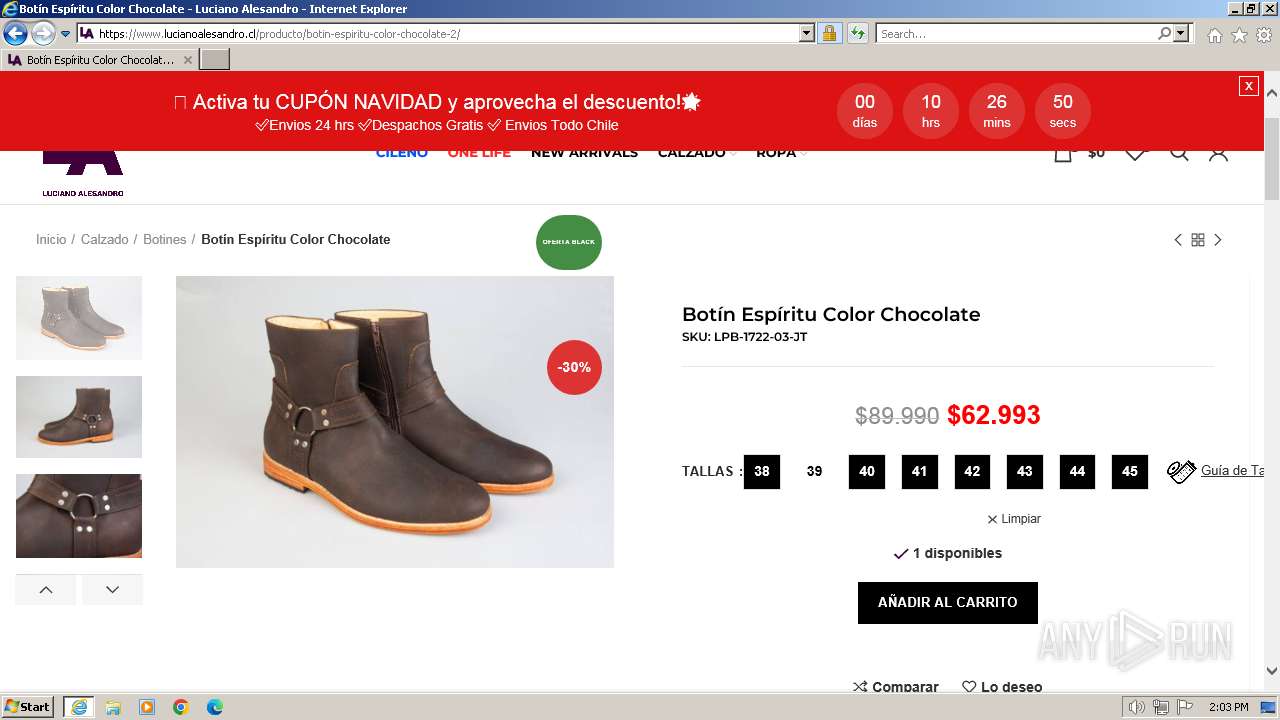Click the Comparar link

pyautogui.click(x=896, y=687)
